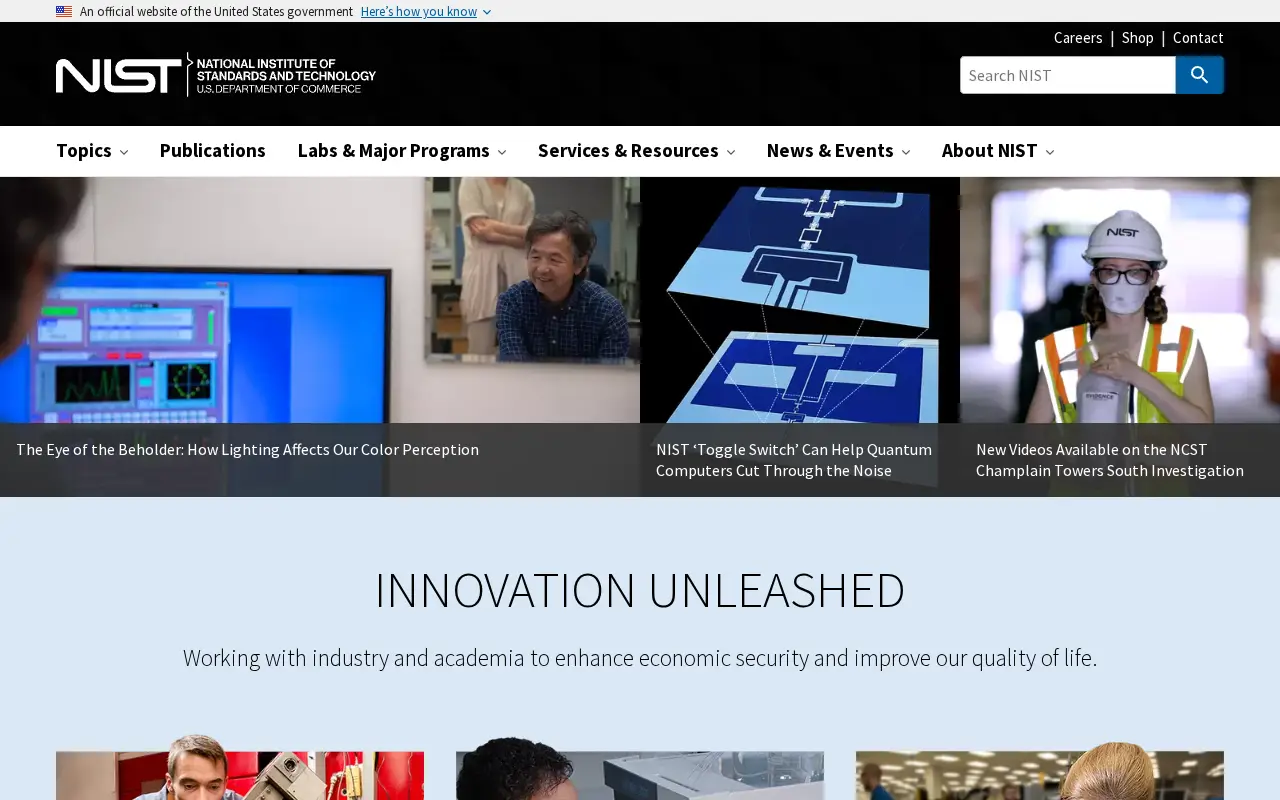Focus the Search NIST input field

pos(1068,75)
